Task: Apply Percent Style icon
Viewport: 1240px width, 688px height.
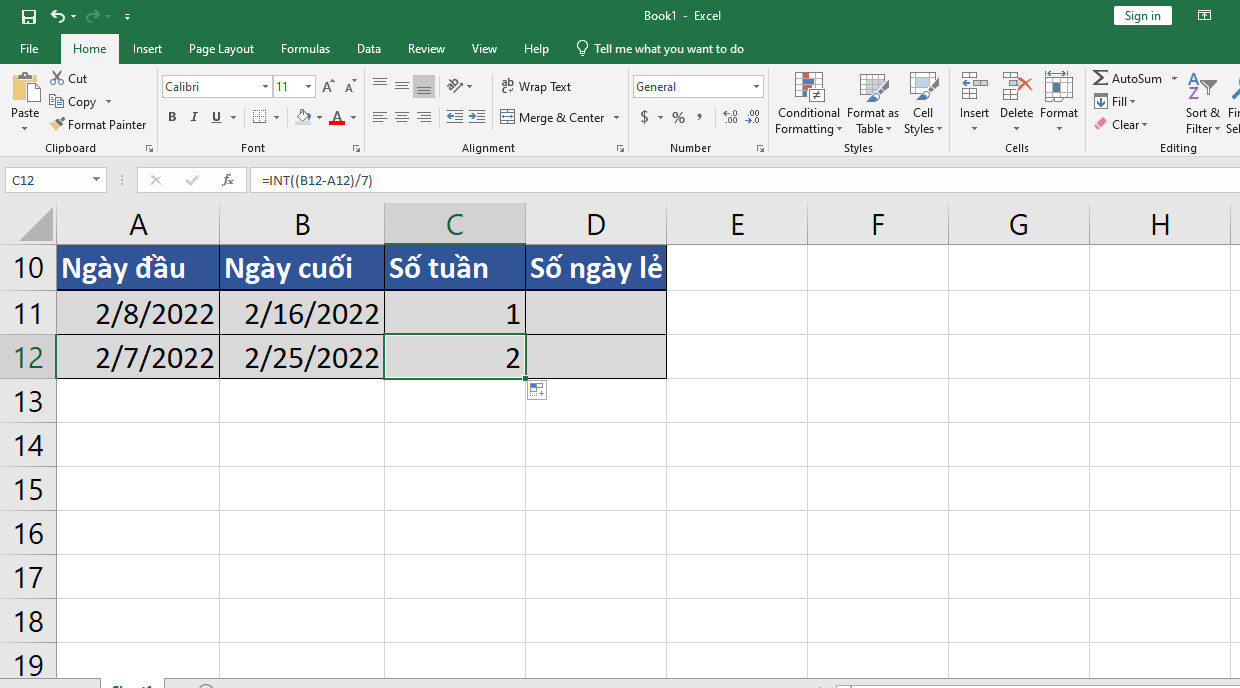Action: (679, 118)
